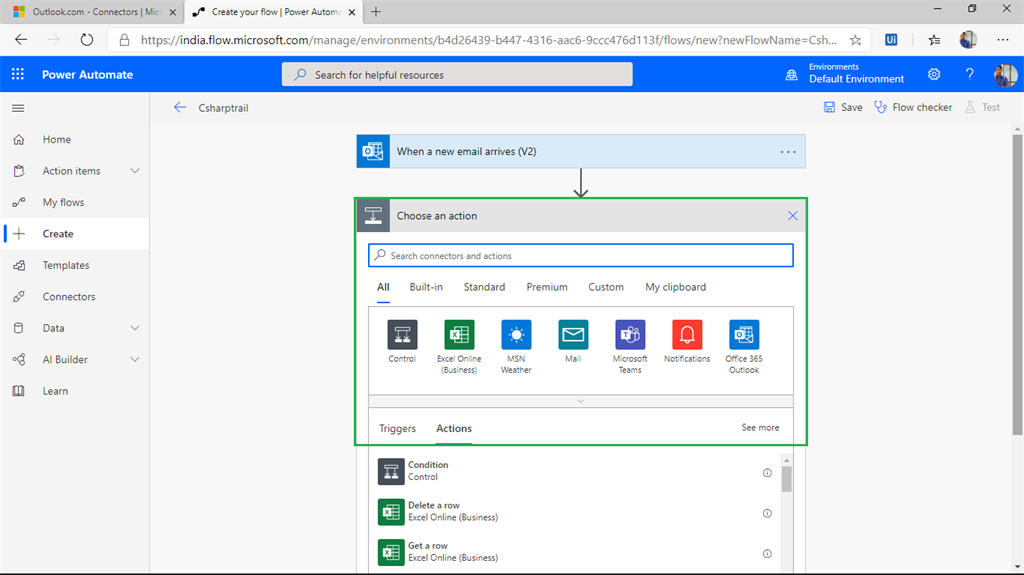The image size is (1024, 575).
Task: Switch to the Standard tab
Action: (x=484, y=287)
